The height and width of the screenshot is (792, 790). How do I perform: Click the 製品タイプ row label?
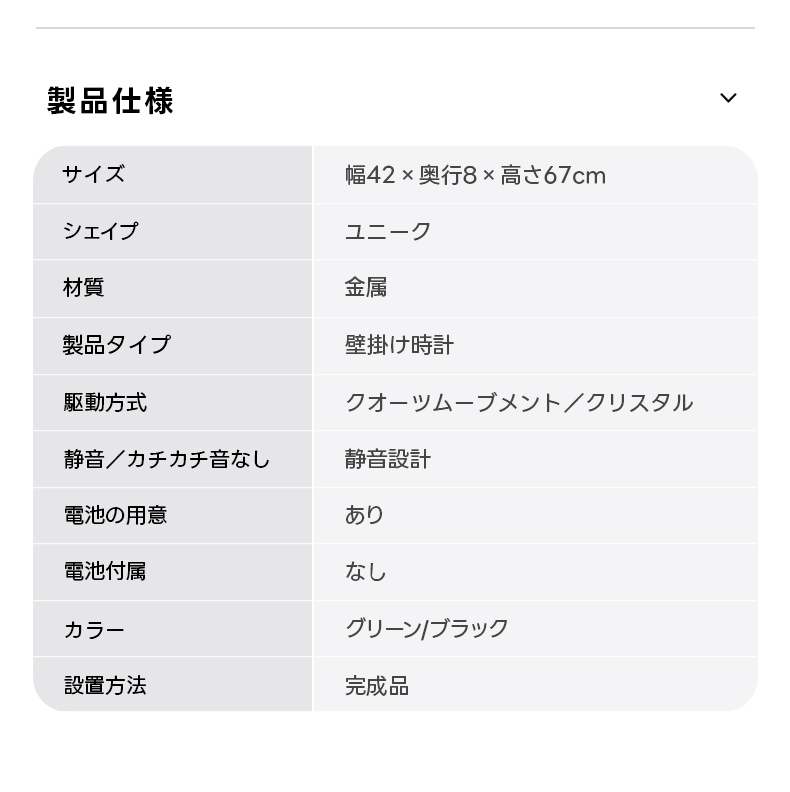(x=117, y=345)
